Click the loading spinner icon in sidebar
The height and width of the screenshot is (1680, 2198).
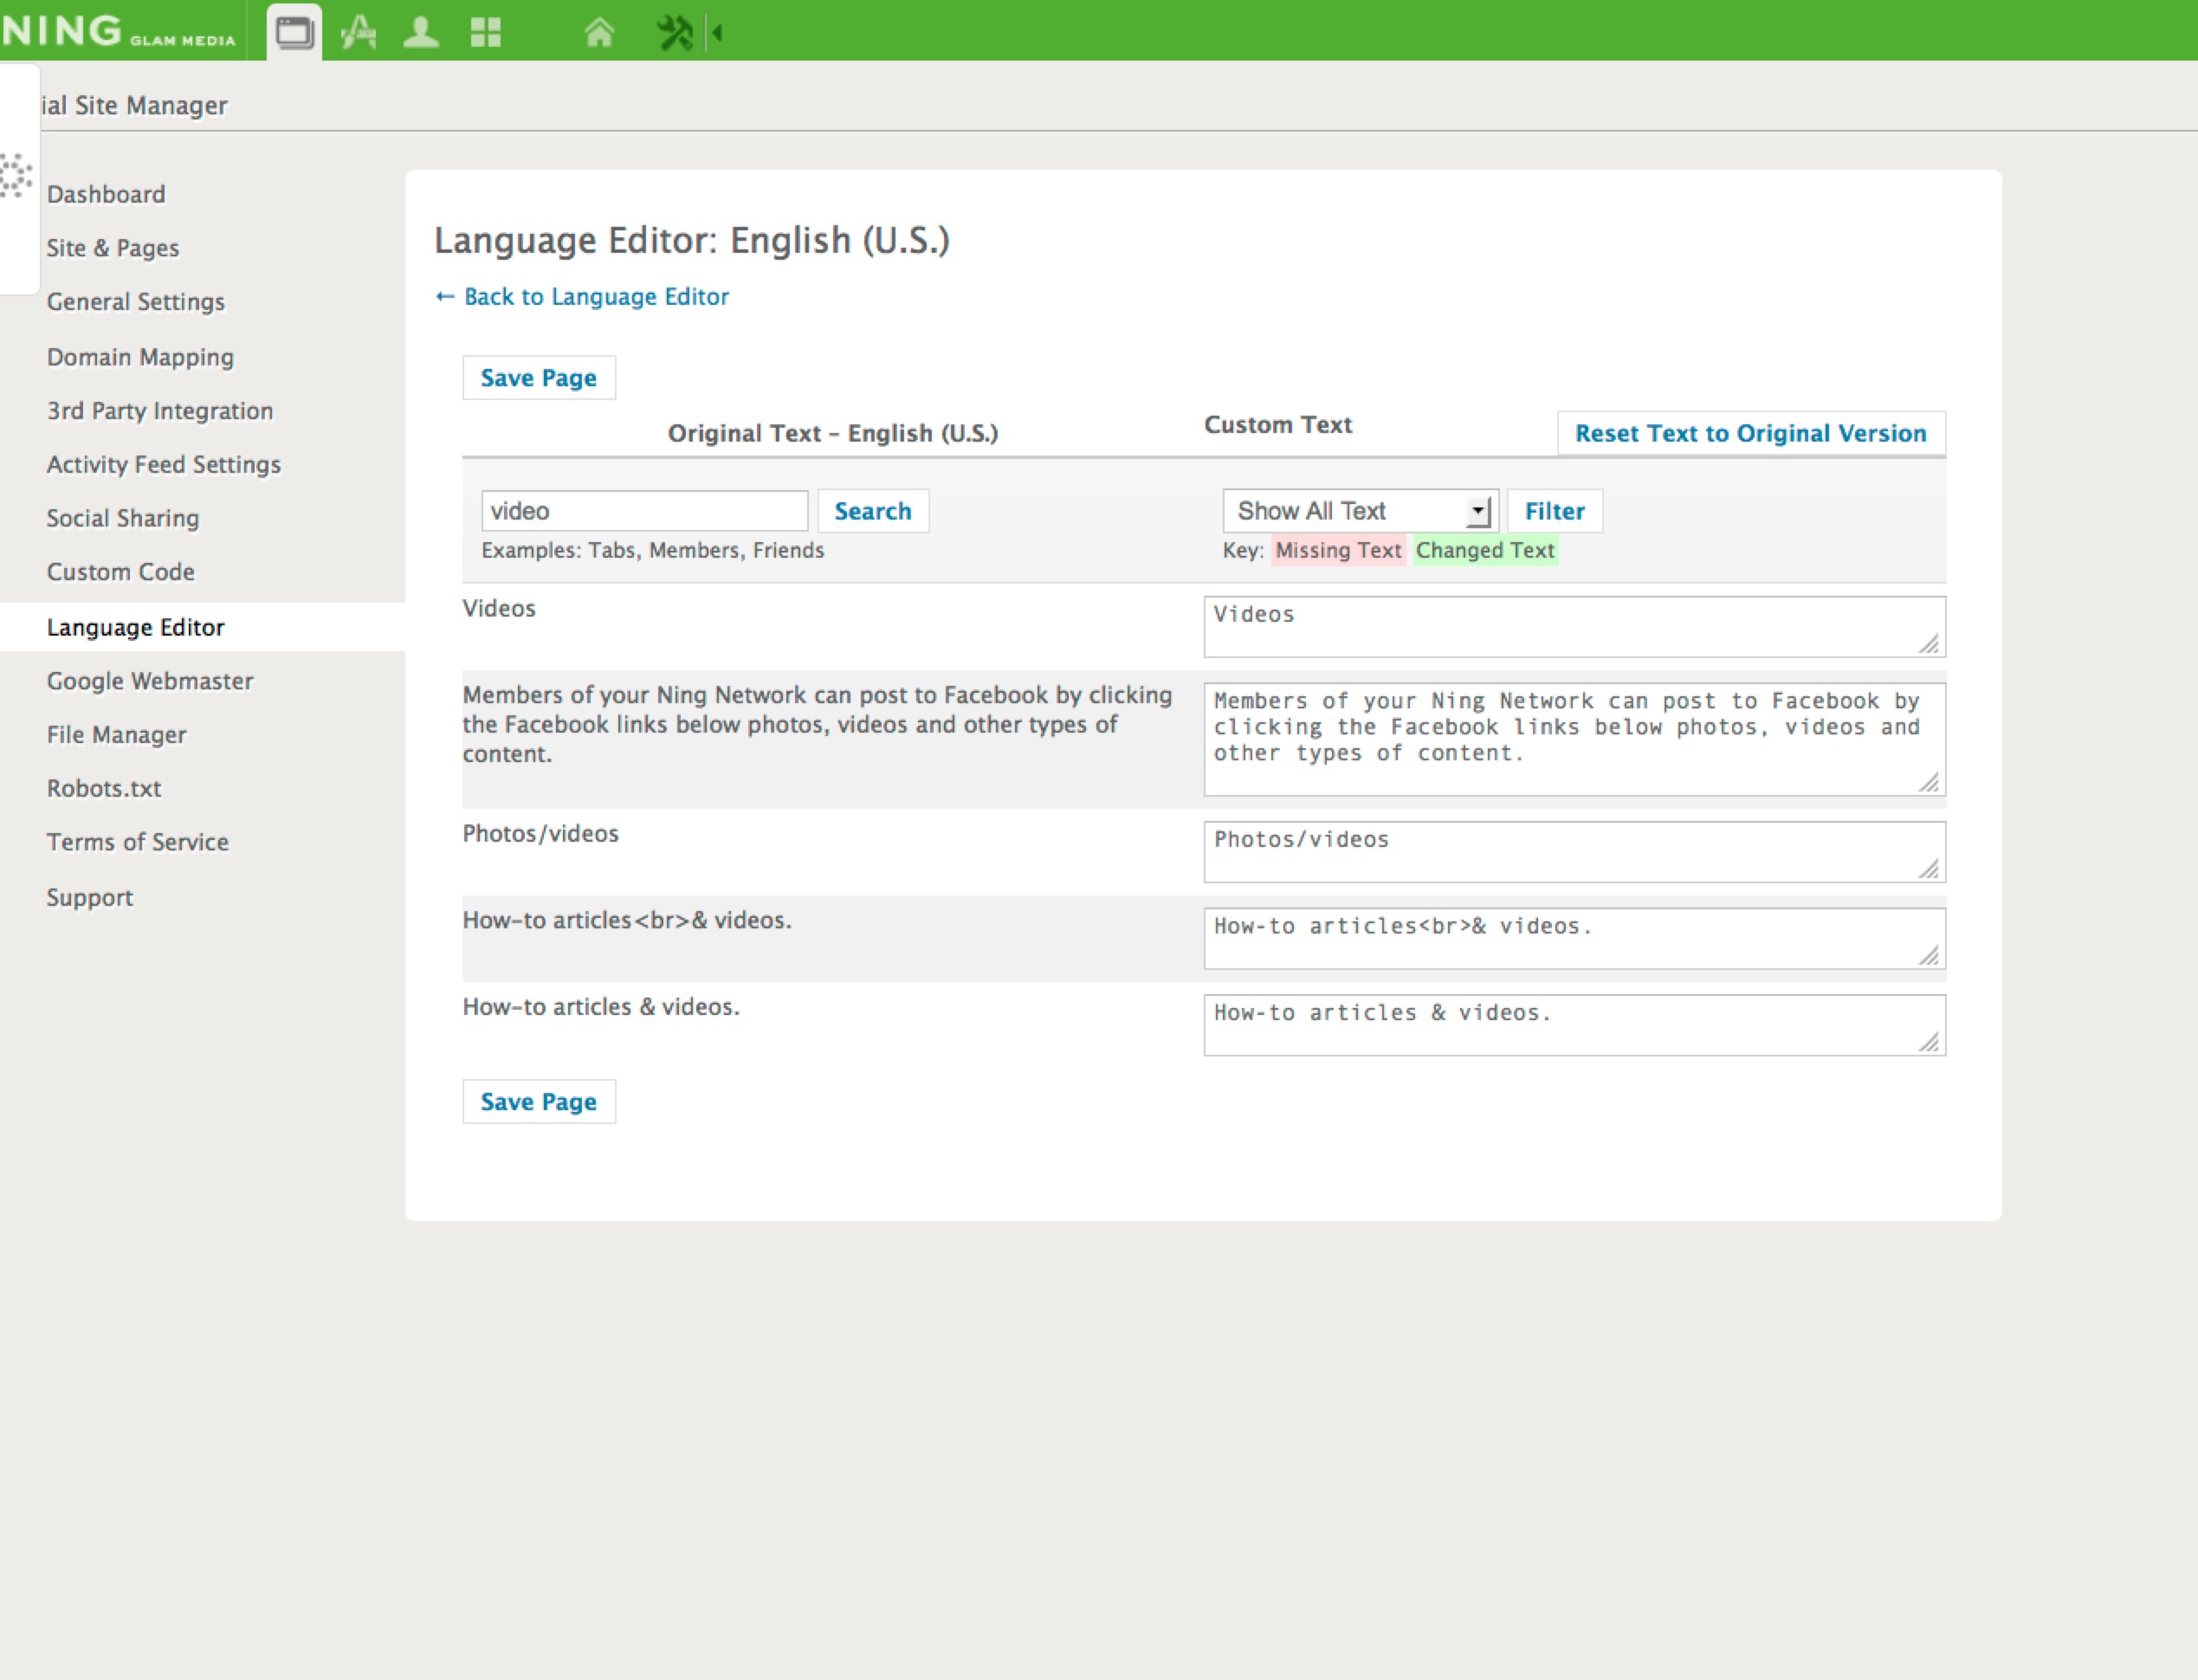point(15,176)
